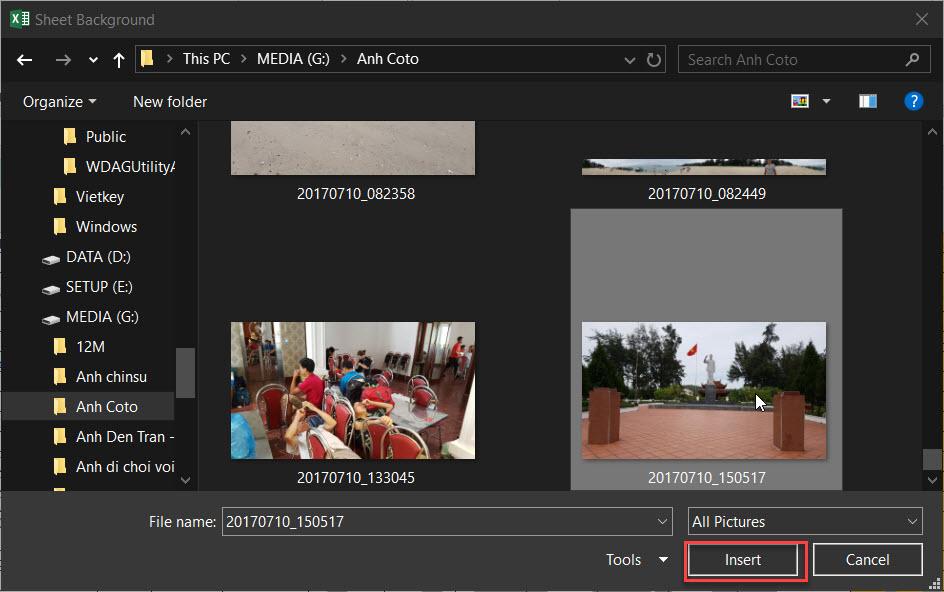This screenshot has height=592, width=944.
Task: Click New folder in the toolbar
Action: tap(170, 101)
